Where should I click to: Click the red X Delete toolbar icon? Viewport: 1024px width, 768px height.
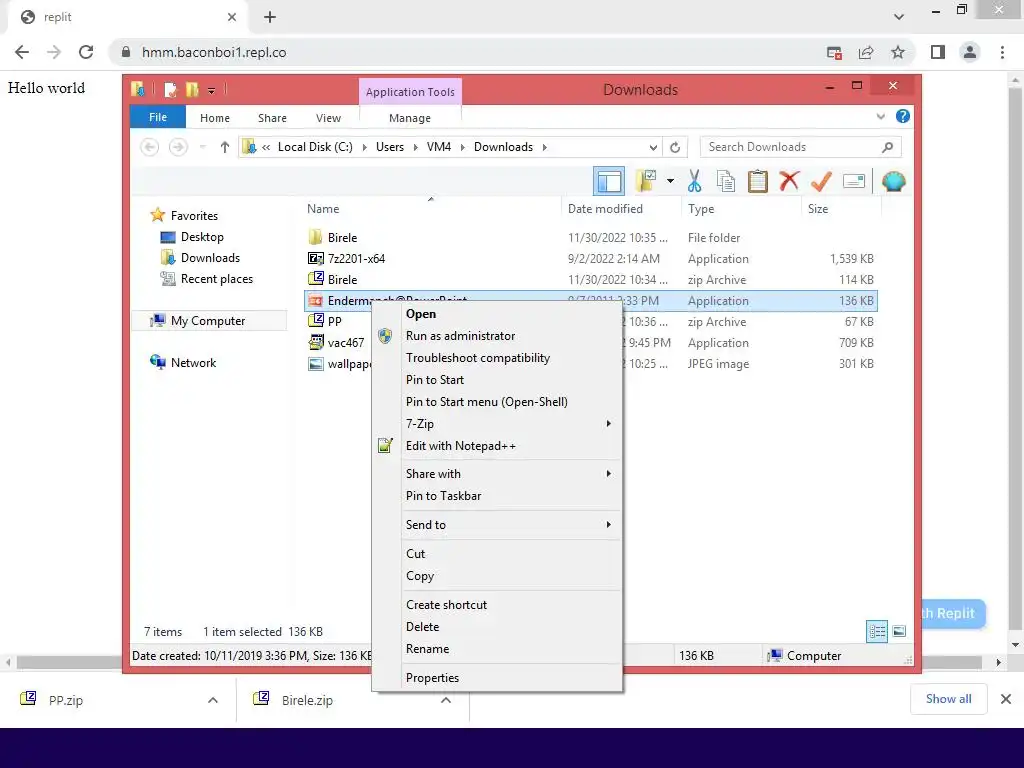tap(789, 181)
